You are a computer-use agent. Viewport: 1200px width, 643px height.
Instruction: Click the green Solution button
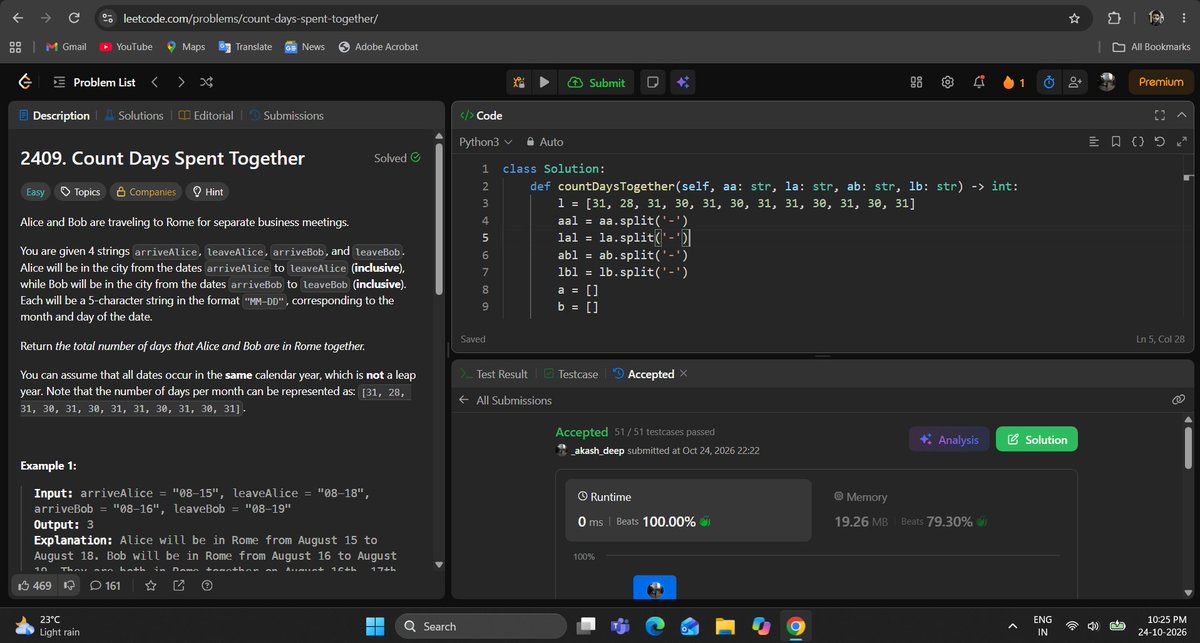tap(1038, 439)
